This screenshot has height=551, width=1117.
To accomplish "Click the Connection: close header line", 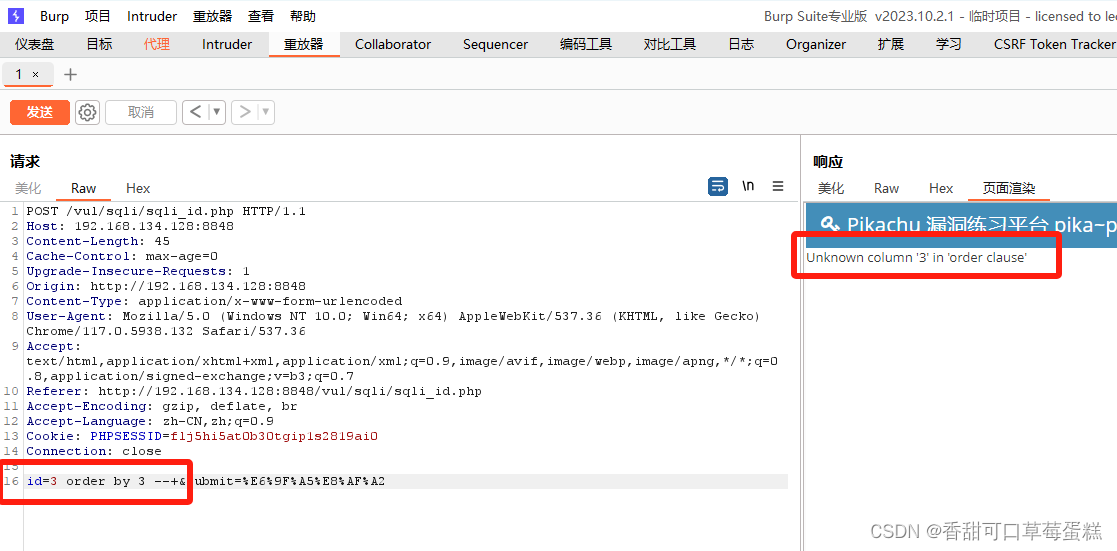I will click(94, 450).
